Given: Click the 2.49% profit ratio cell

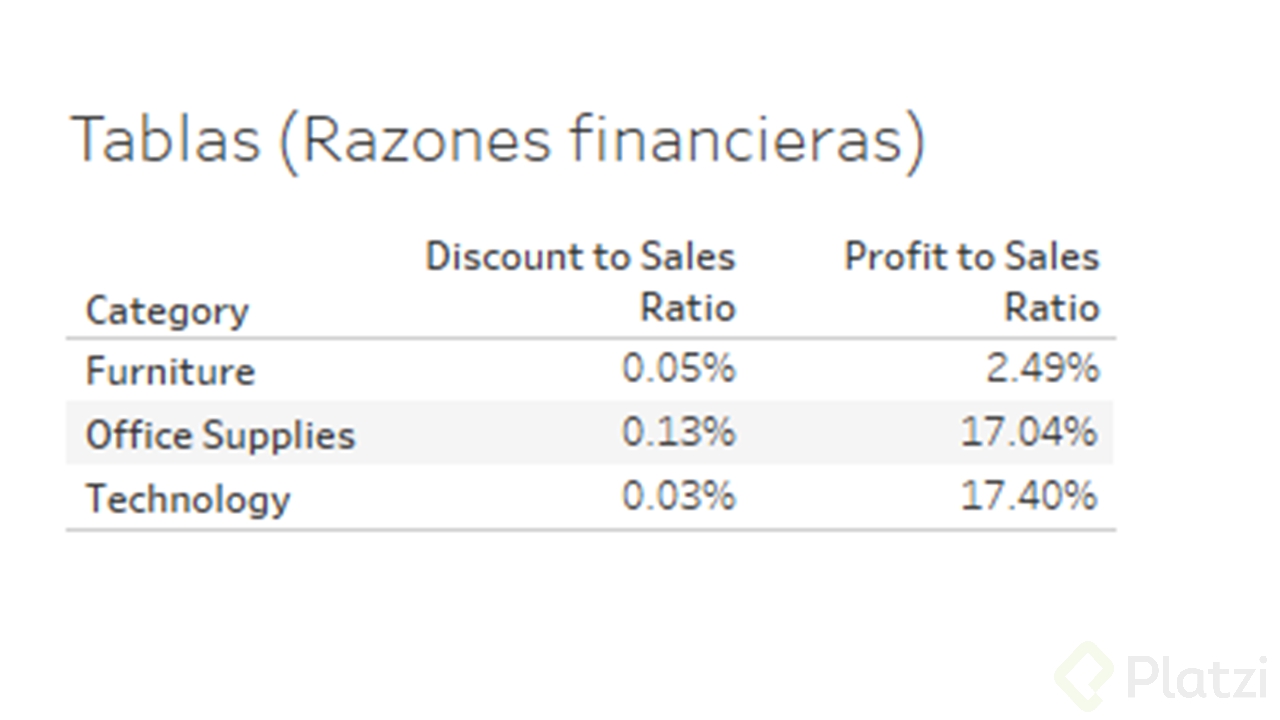Looking at the screenshot, I should (x=1043, y=369).
